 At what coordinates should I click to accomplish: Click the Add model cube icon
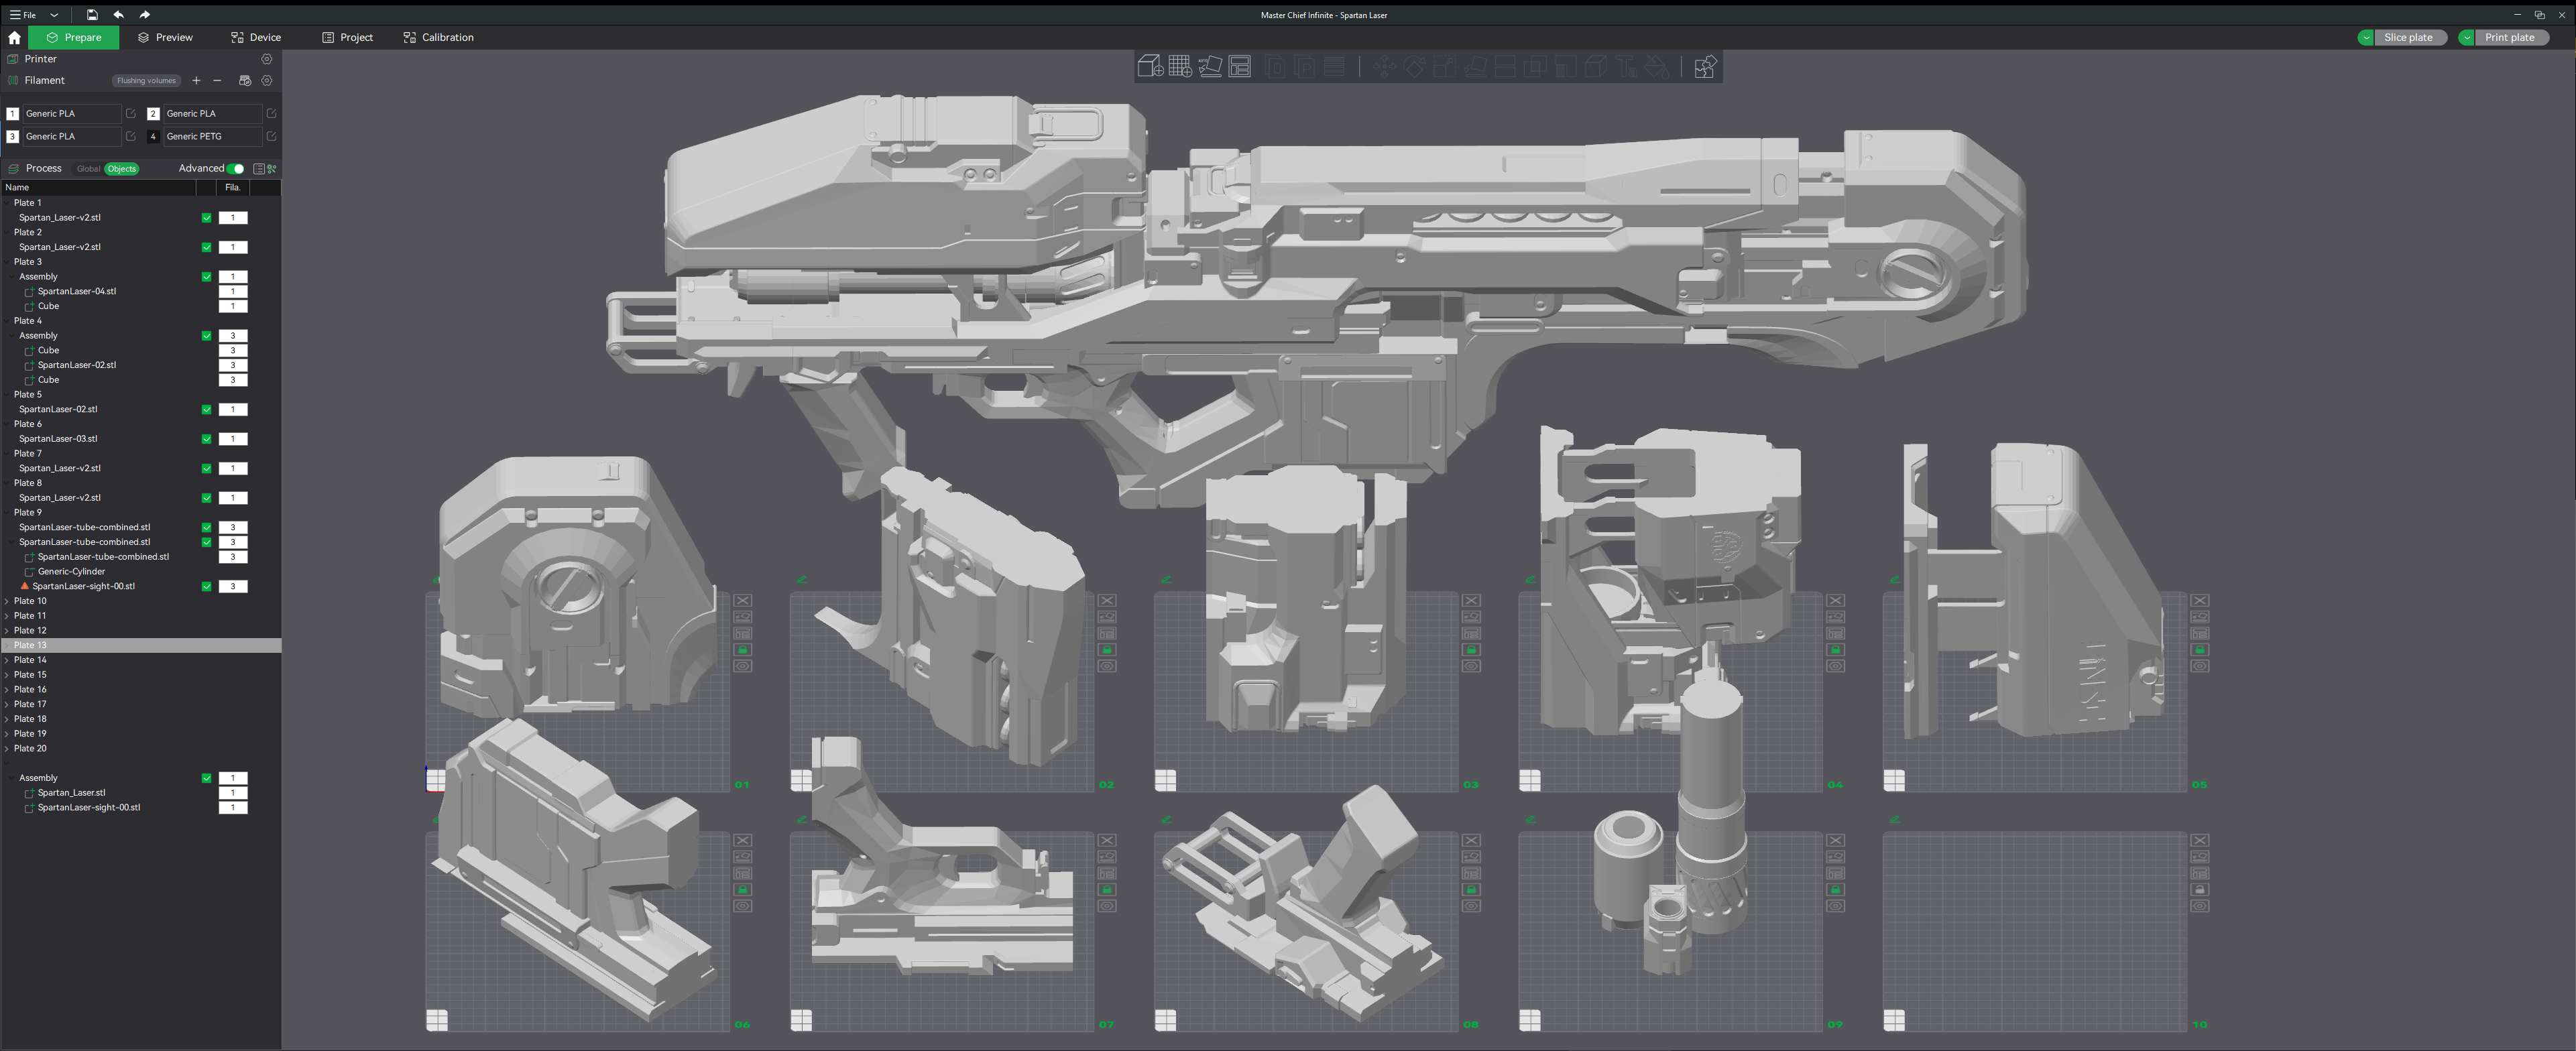pos(1150,66)
